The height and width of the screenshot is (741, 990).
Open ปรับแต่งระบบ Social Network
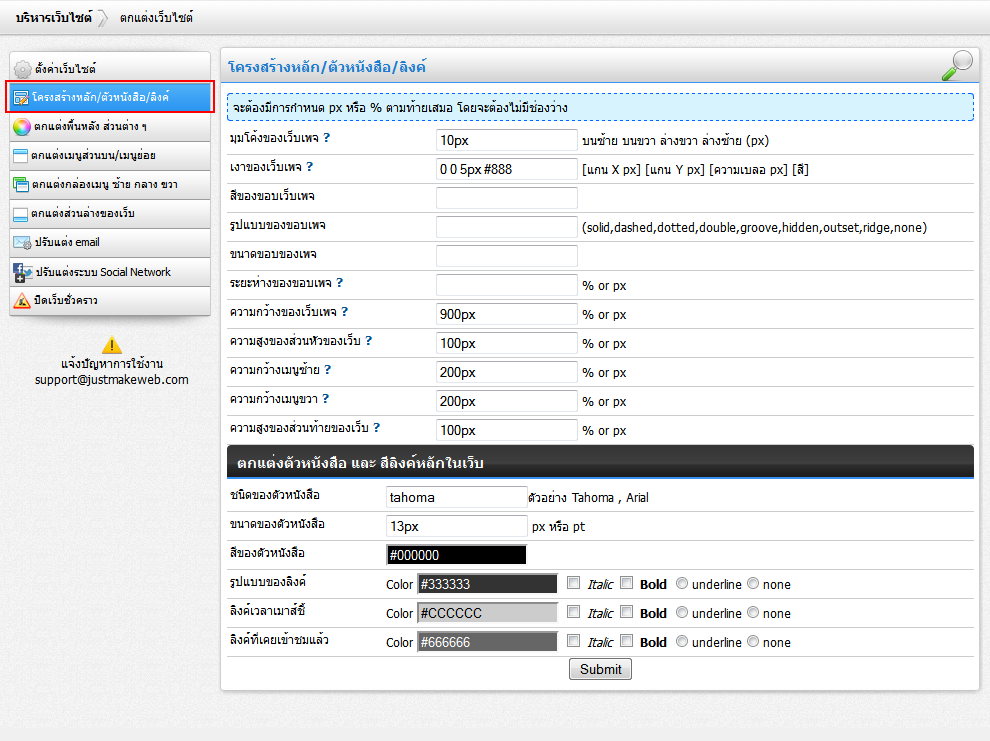[110, 272]
